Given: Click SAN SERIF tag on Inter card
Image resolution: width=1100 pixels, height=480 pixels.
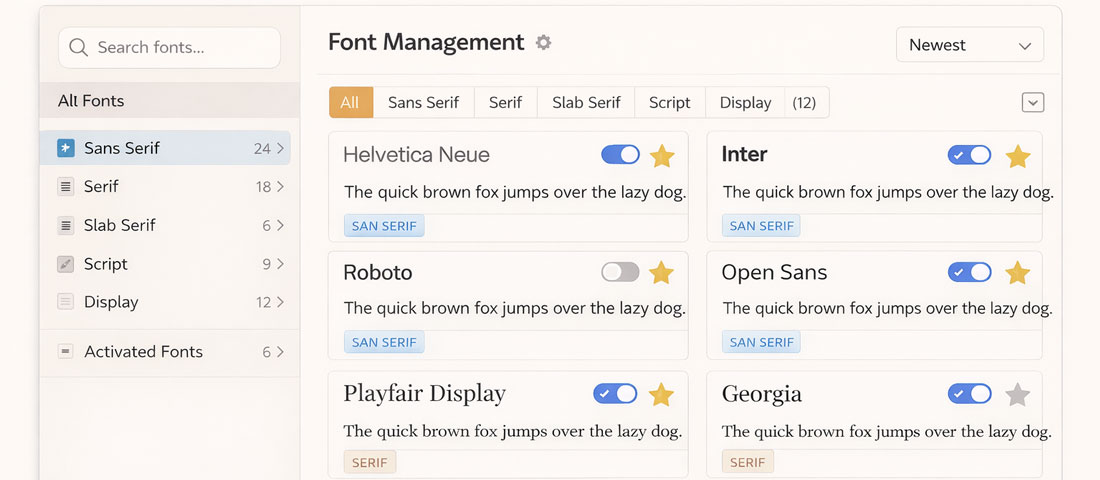Looking at the screenshot, I should 761,226.
